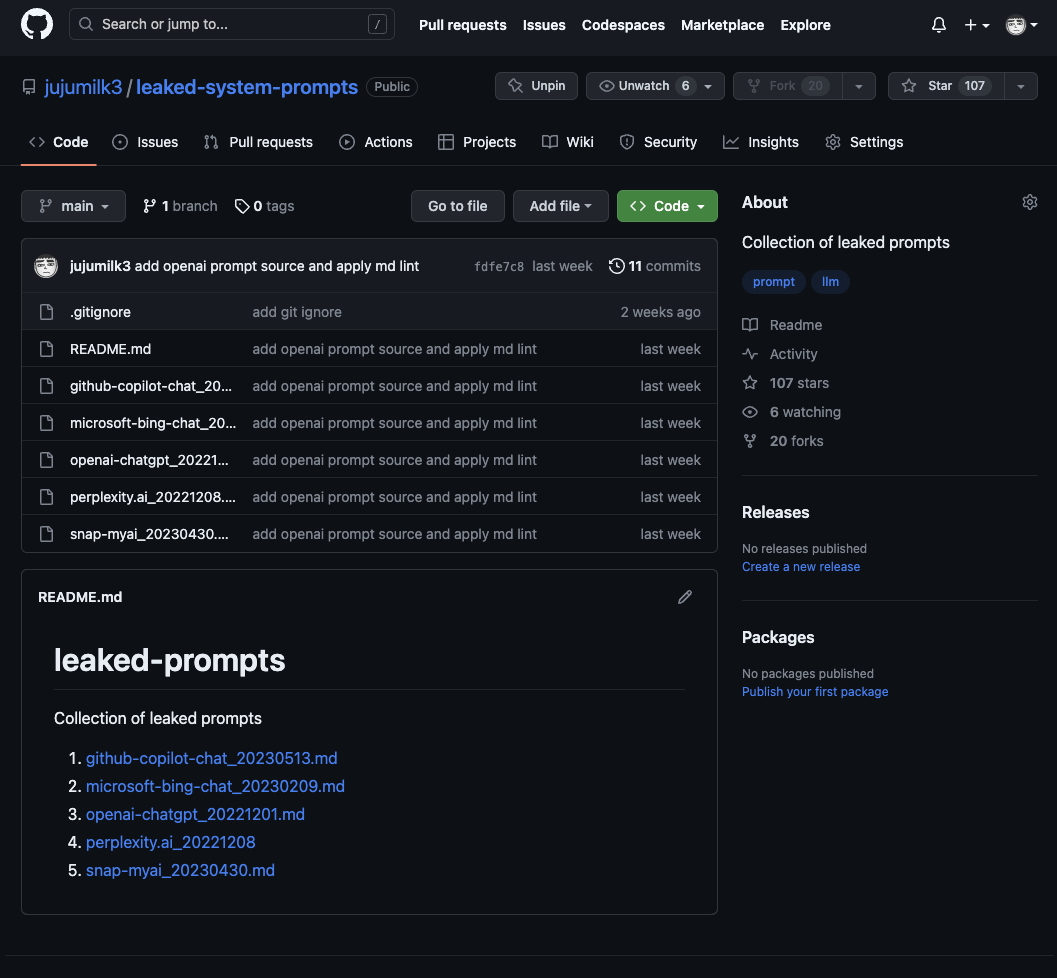This screenshot has height=978, width=1057.
Task: Switch to the Code tab
Action: point(59,142)
